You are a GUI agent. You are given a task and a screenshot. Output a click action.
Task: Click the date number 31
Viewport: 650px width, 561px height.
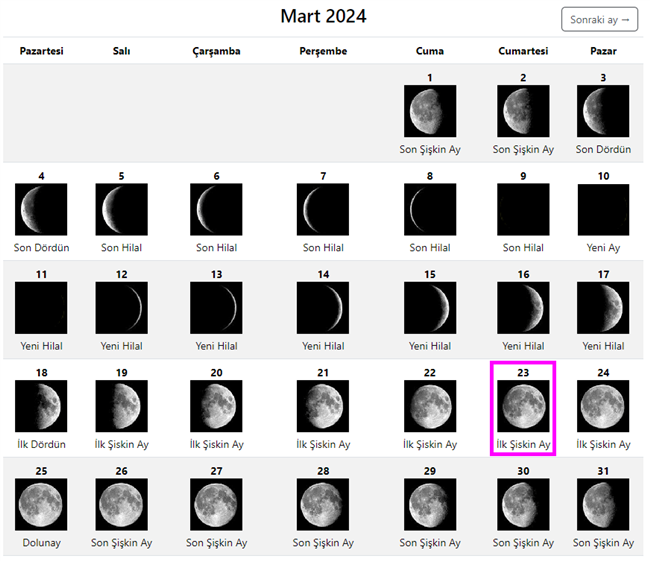(x=603, y=471)
